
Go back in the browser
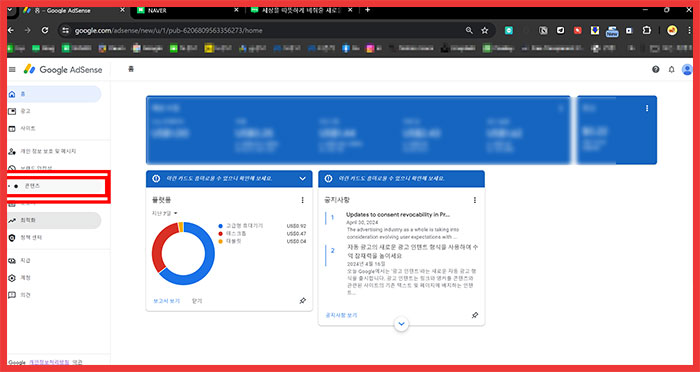pos(11,30)
